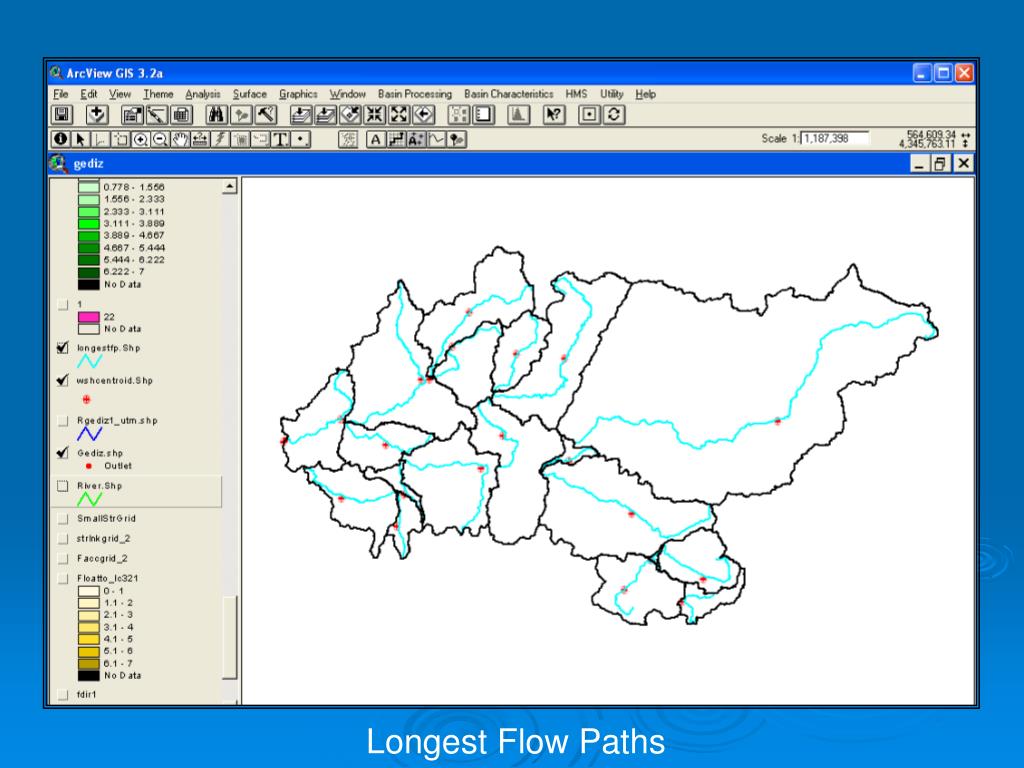The height and width of the screenshot is (768, 1024).
Task: Select the Zoom In magnifier tool
Action: (x=140, y=139)
